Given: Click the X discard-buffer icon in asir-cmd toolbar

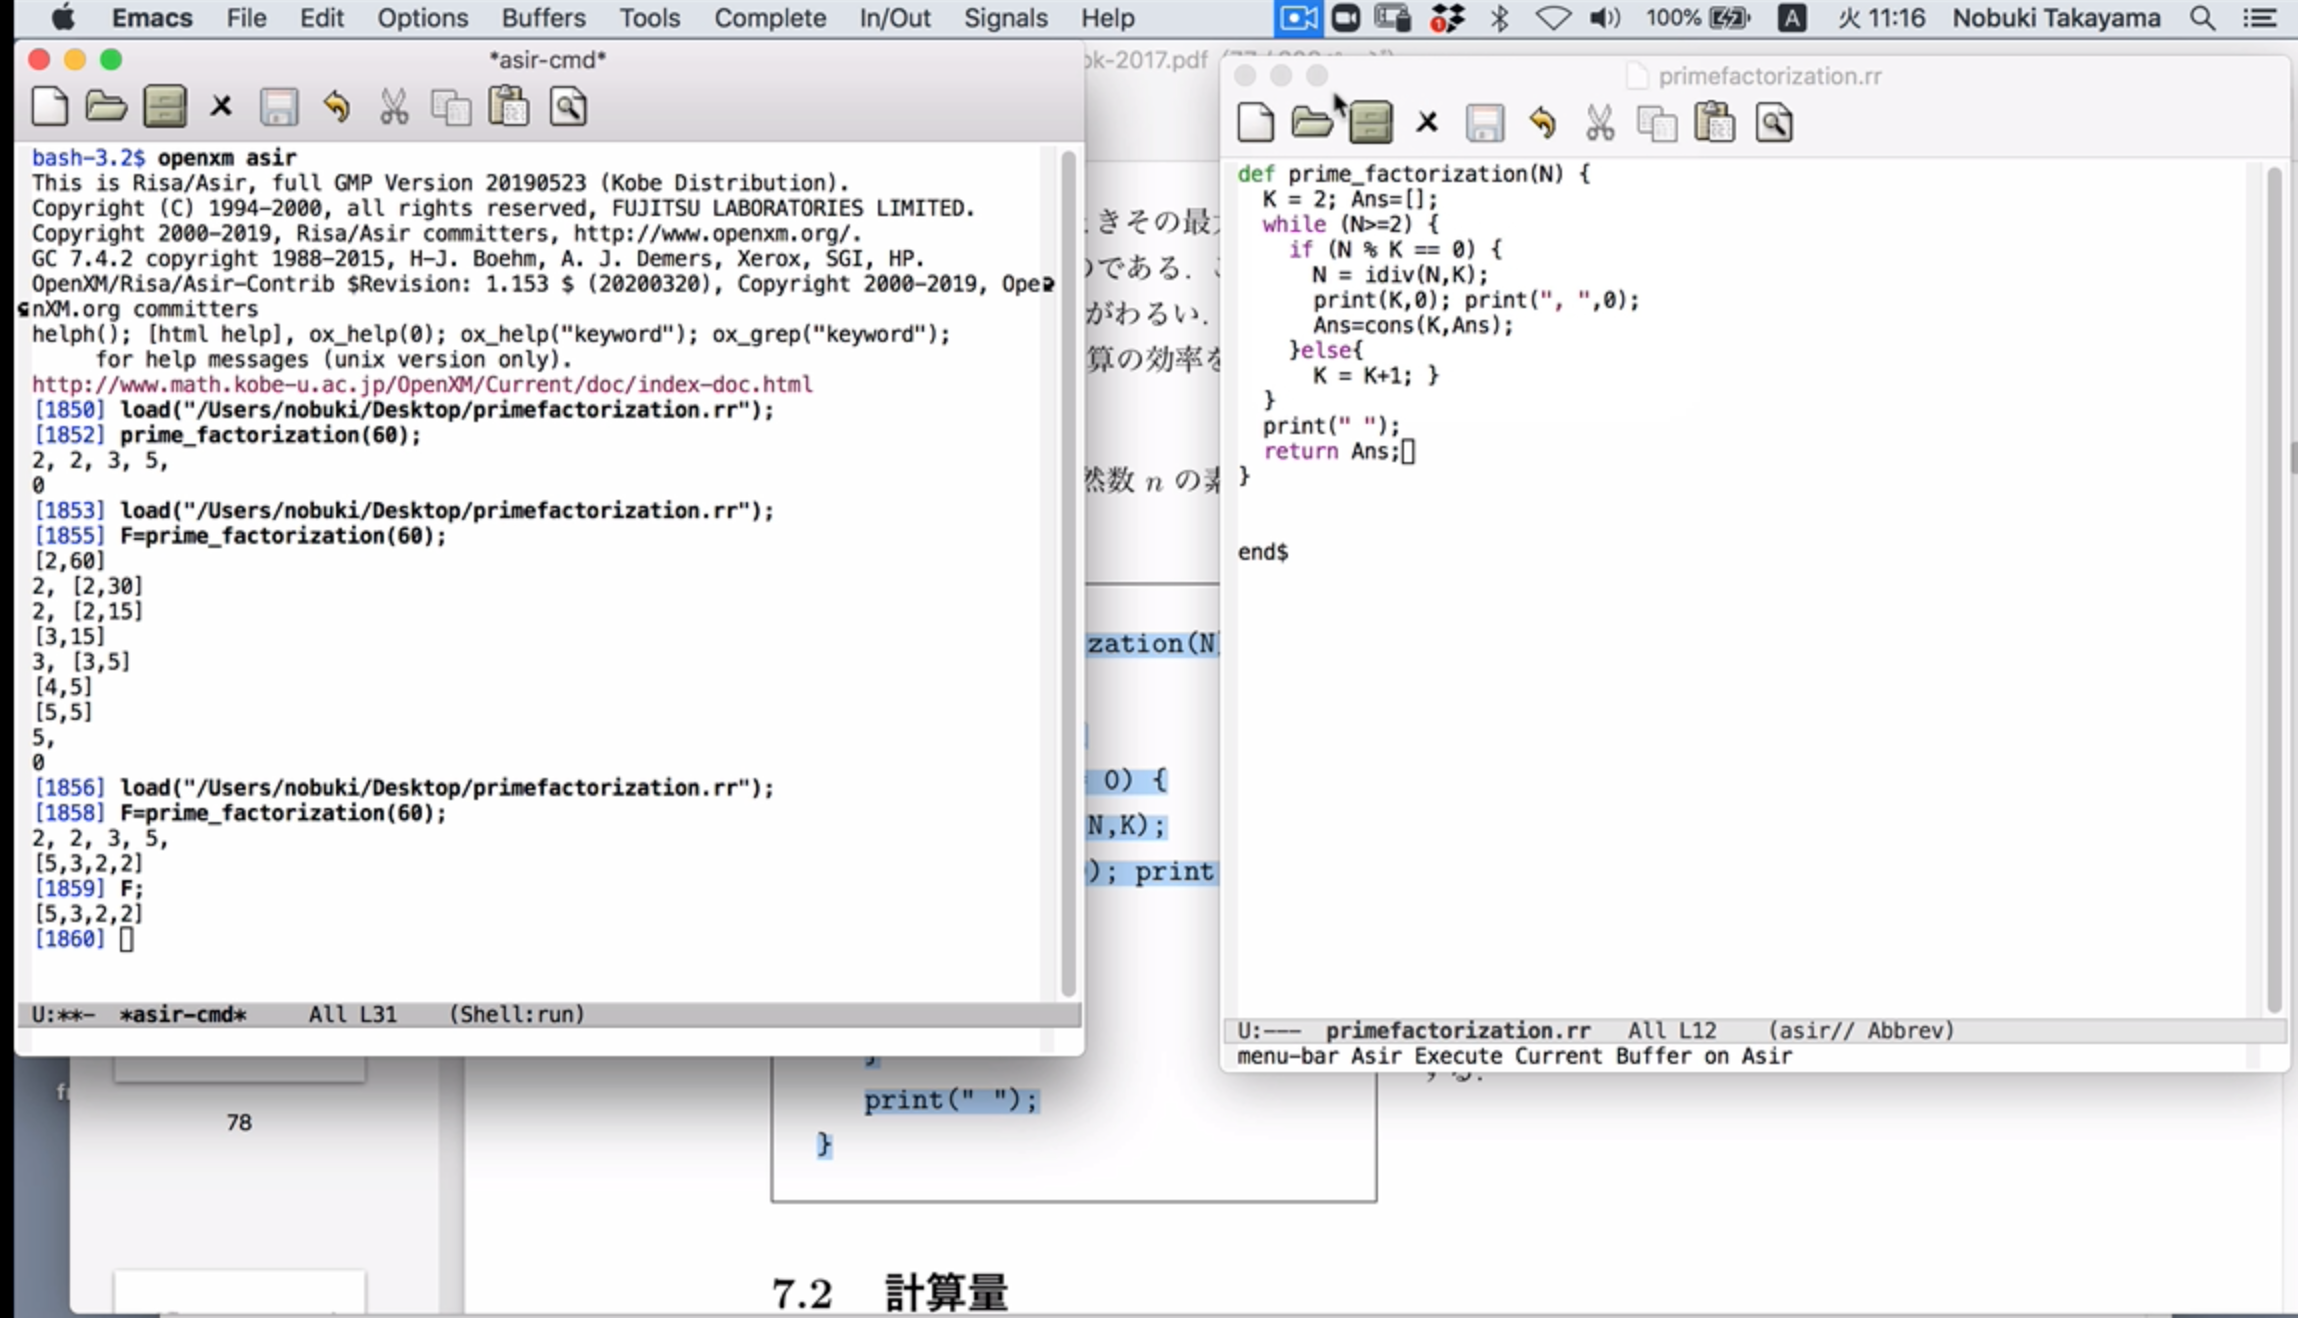Looking at the screenshot, I should pos(221,106).
